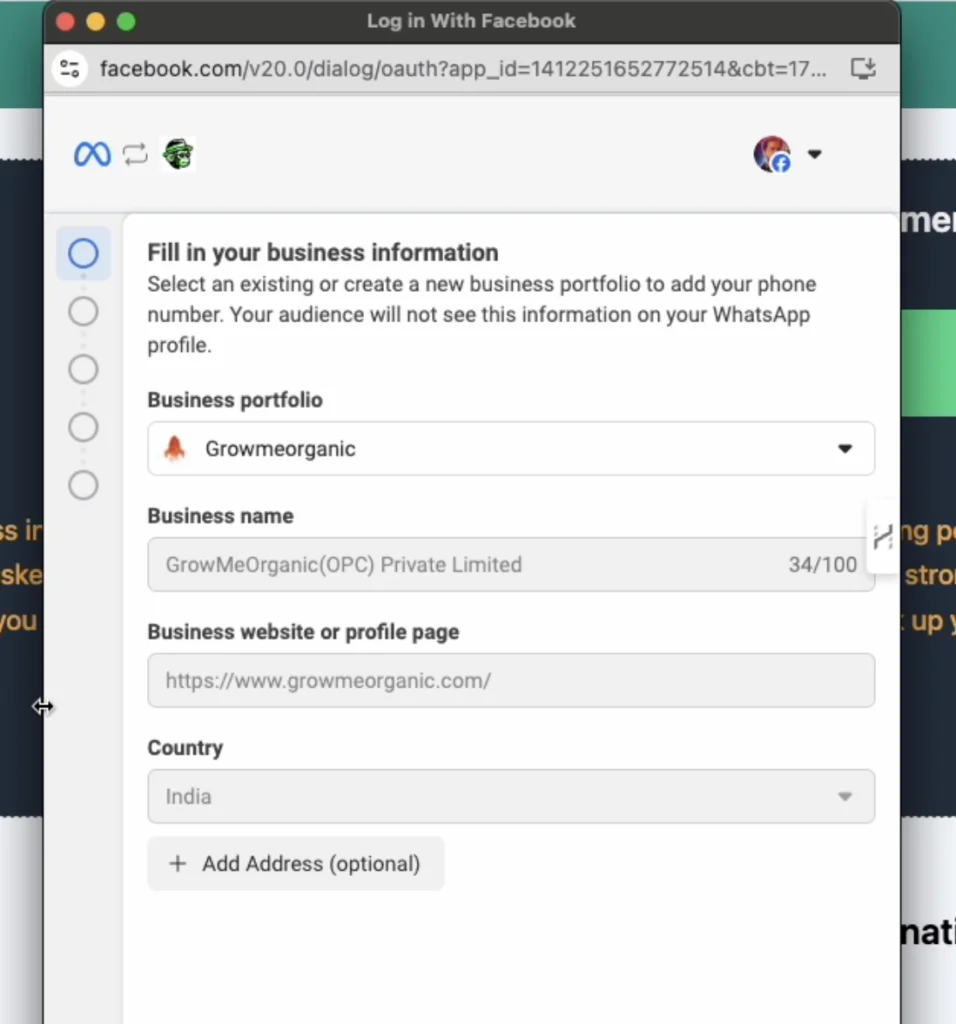Click the Business portfolio label
The height and width of the screenshot is (1024, 956).
click(x=235, y=400)
